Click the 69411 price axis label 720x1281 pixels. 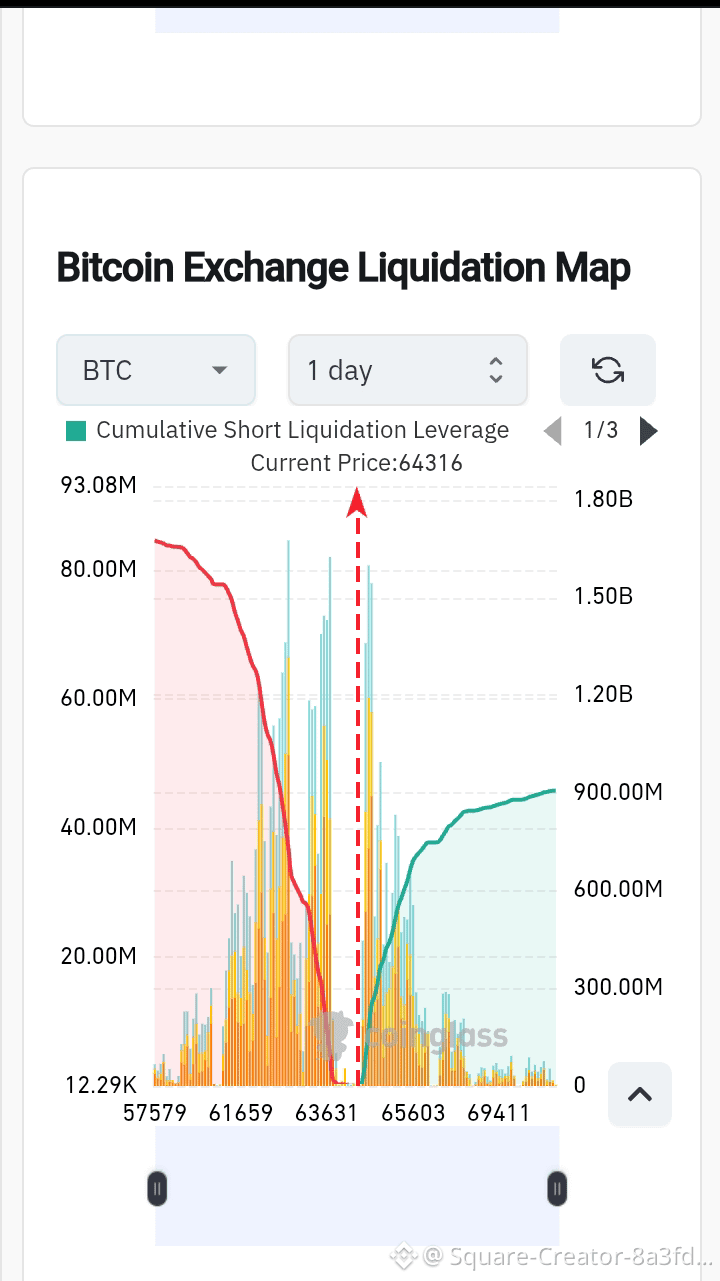pyautogui.click(x=498, y=1113)
